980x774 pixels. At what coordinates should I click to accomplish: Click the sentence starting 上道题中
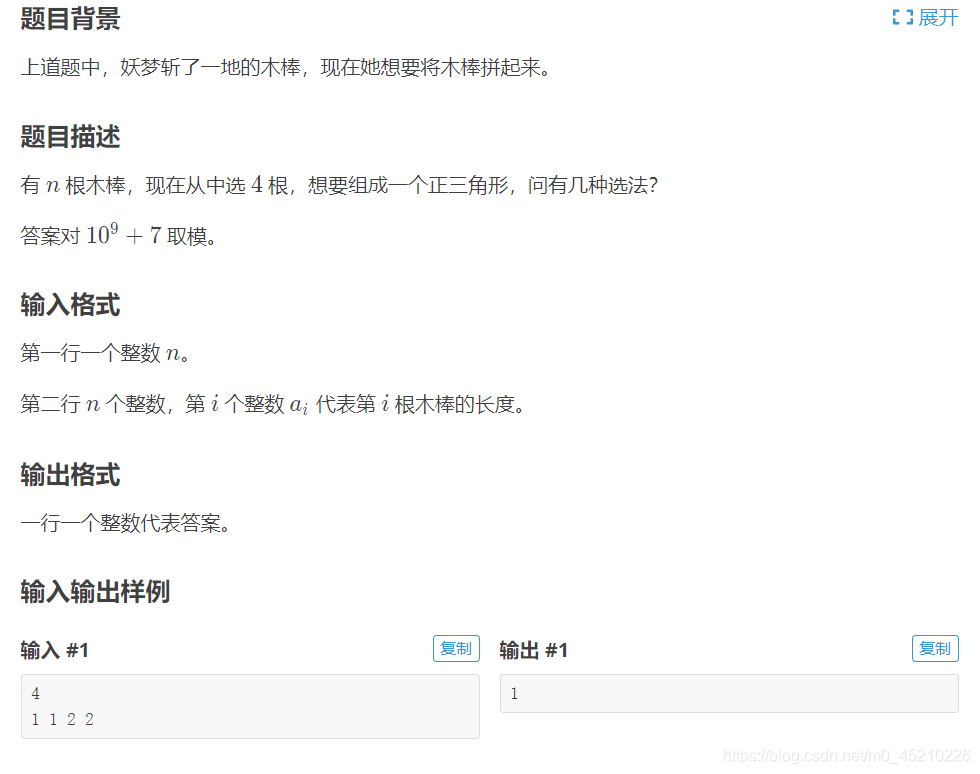pos(286,67)
